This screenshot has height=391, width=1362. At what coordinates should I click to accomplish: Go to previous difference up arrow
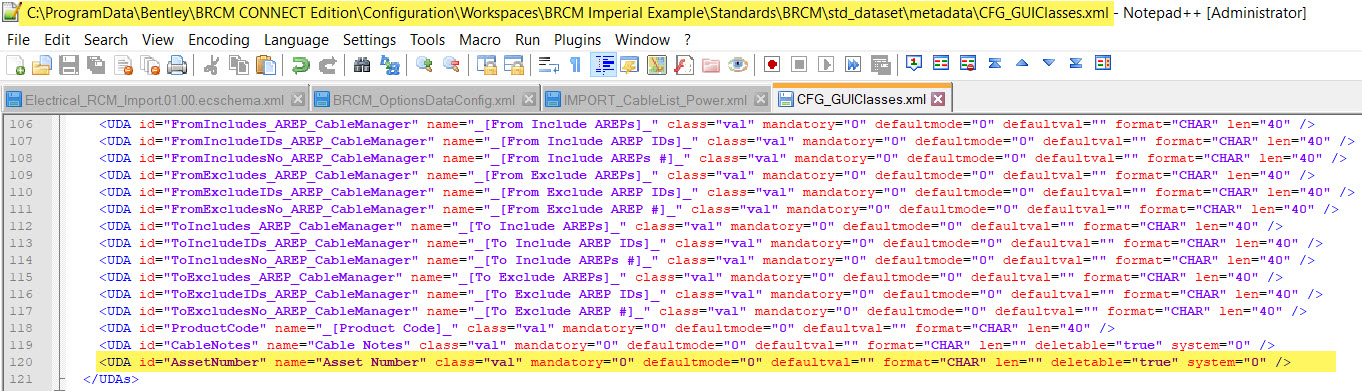tap(1022, 63)
